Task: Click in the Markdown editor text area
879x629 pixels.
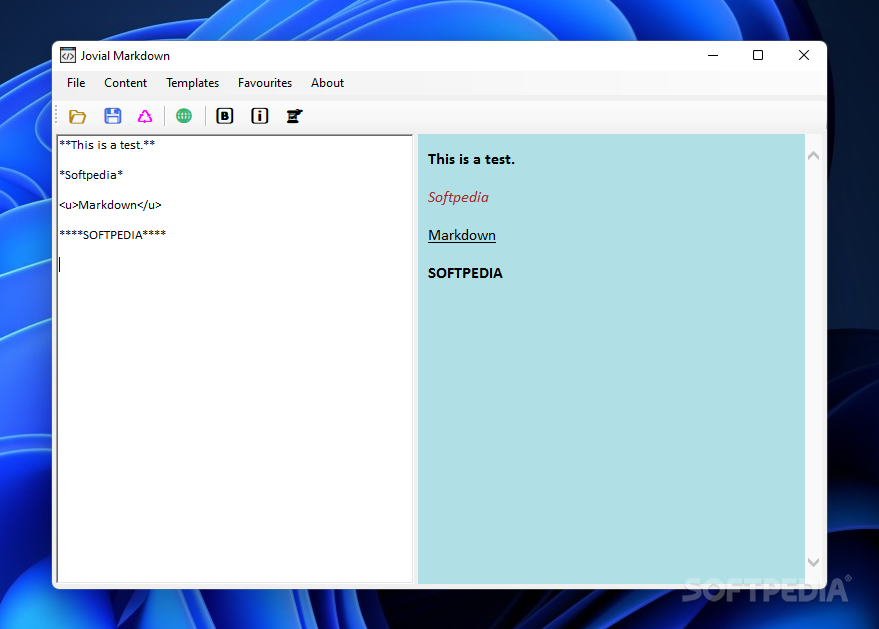Action: pos(235,359)
